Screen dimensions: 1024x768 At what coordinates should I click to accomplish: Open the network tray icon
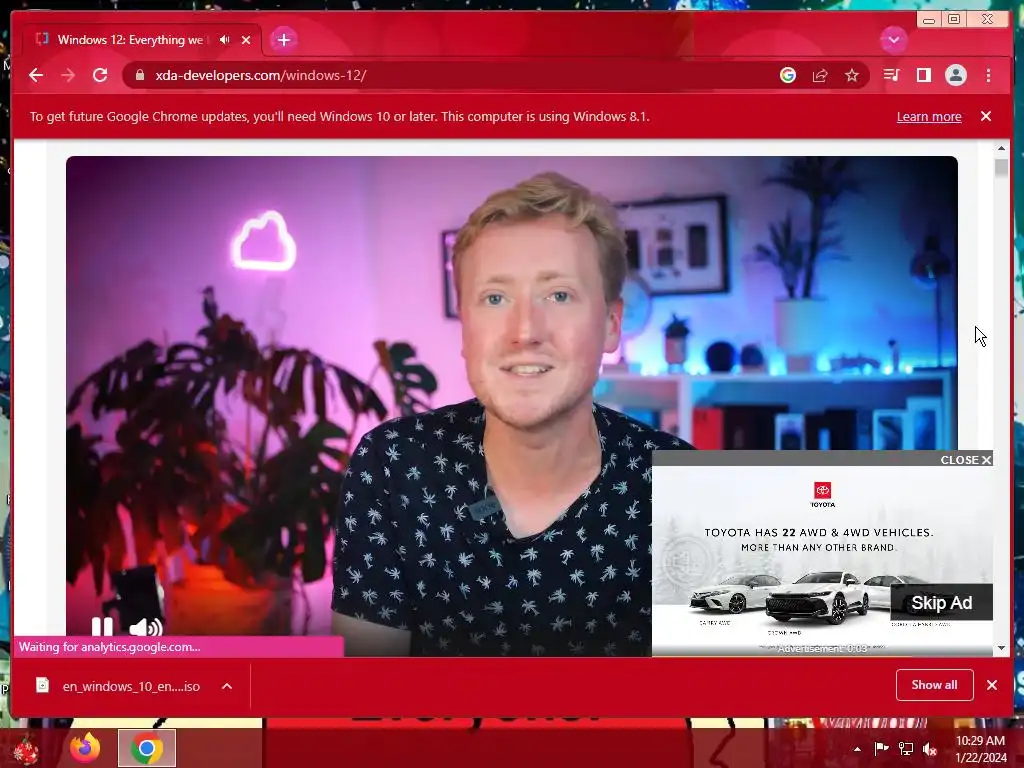pyautogui.click(x=906, y=749)
